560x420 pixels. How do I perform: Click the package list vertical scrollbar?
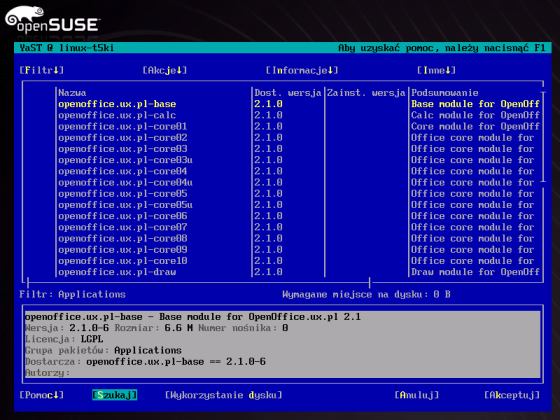pyautogui.click(x=543, y=137)
